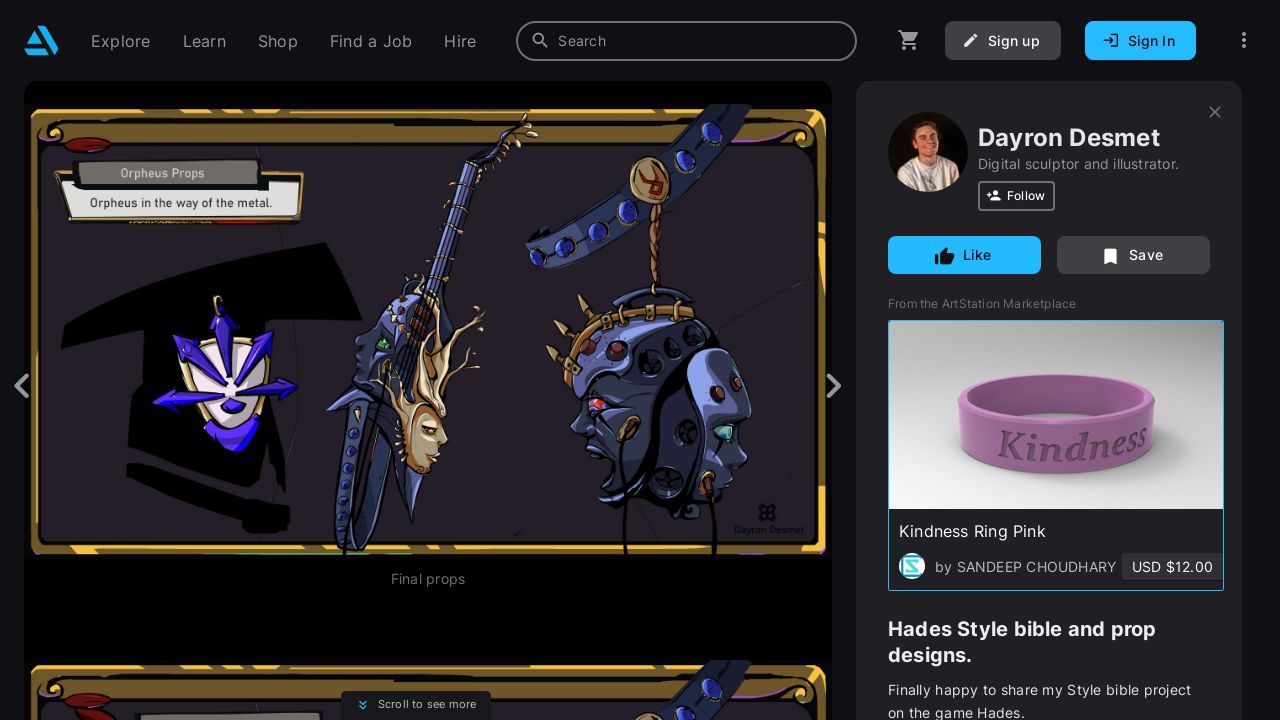The height and width of the screenshot is (720, 1280).
Task: Click the Scroll to see more expander
Action: click(x=416, y=704)
